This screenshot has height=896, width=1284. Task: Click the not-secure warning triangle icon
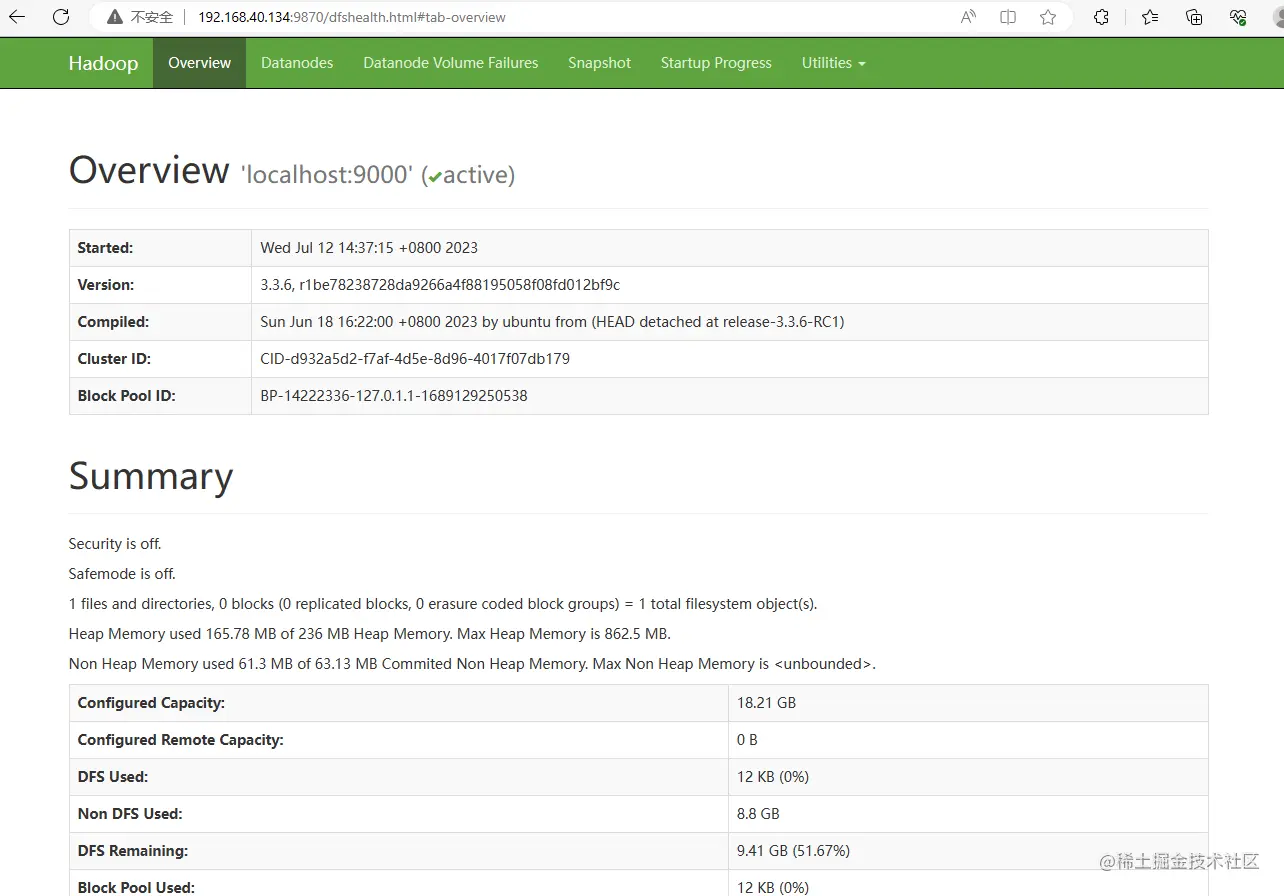click(116, 17)
